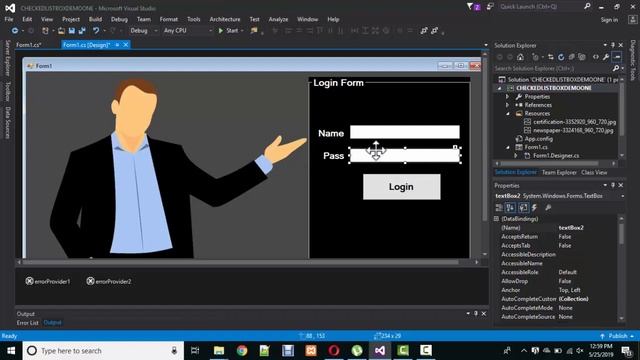The image size is (640, 360).
Task: Open the Format menu
Action: click(169, 19)
